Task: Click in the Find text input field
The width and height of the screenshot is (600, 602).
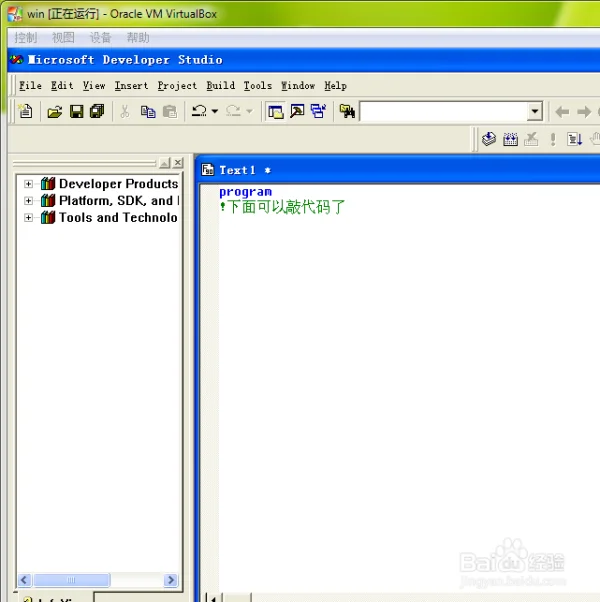Action: click(x=444, y=112)
